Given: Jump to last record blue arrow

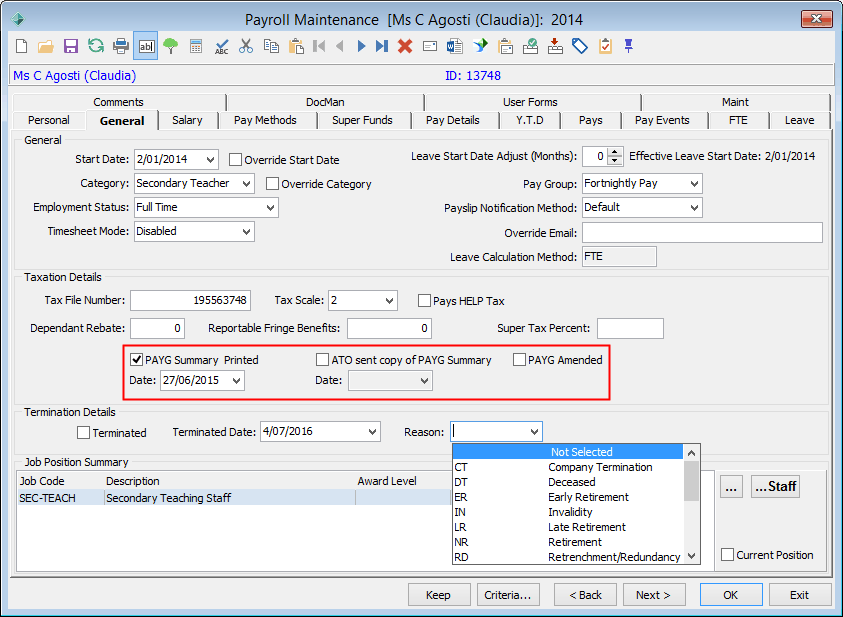Looking at the screenshot, I should [382, 46].
